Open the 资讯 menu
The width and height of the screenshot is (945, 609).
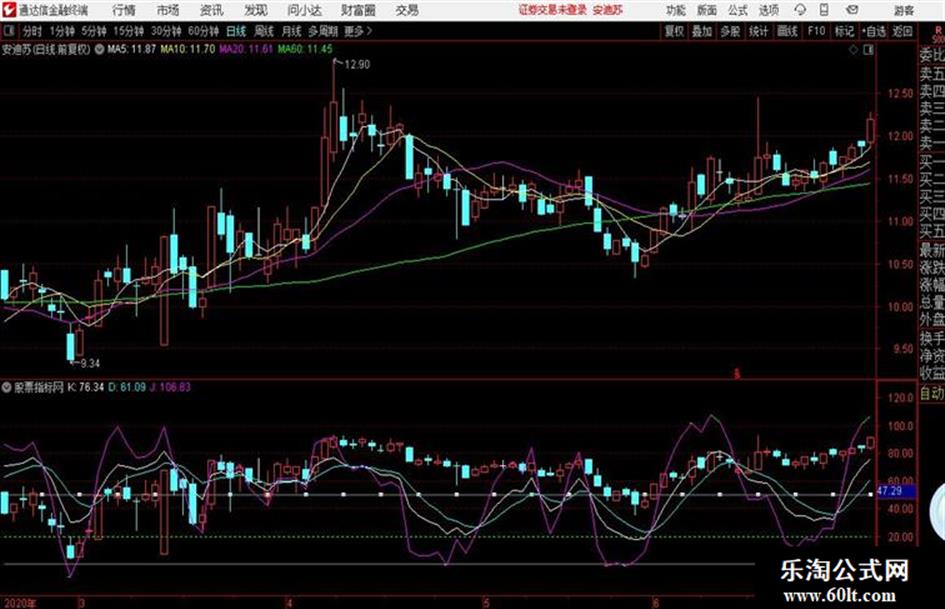(212, 10)
